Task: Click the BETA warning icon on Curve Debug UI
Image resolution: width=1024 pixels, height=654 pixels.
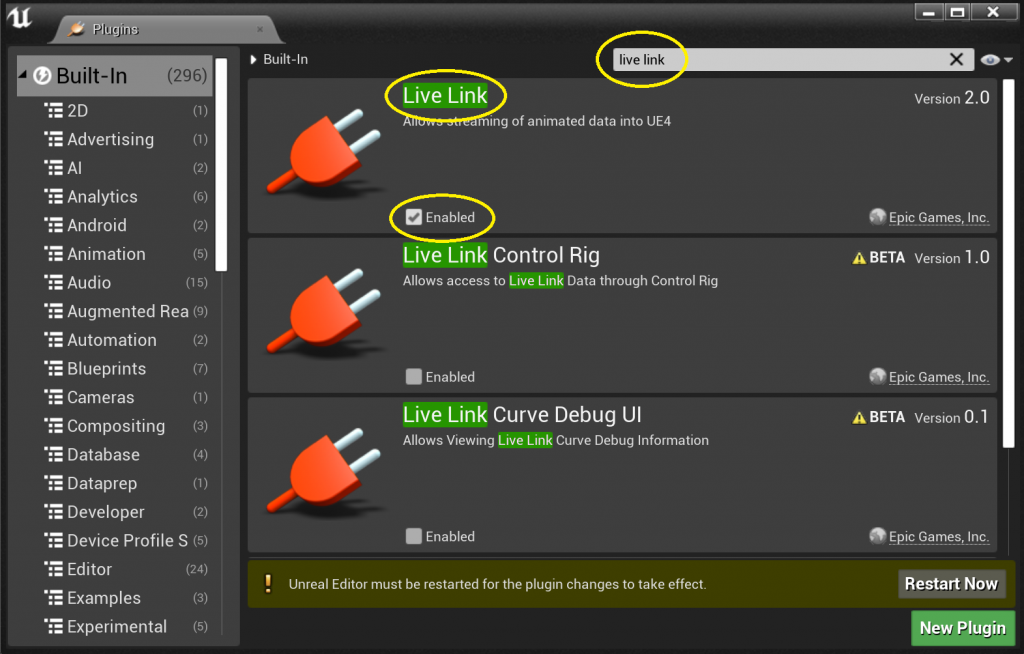Action: tap(859, 417)
